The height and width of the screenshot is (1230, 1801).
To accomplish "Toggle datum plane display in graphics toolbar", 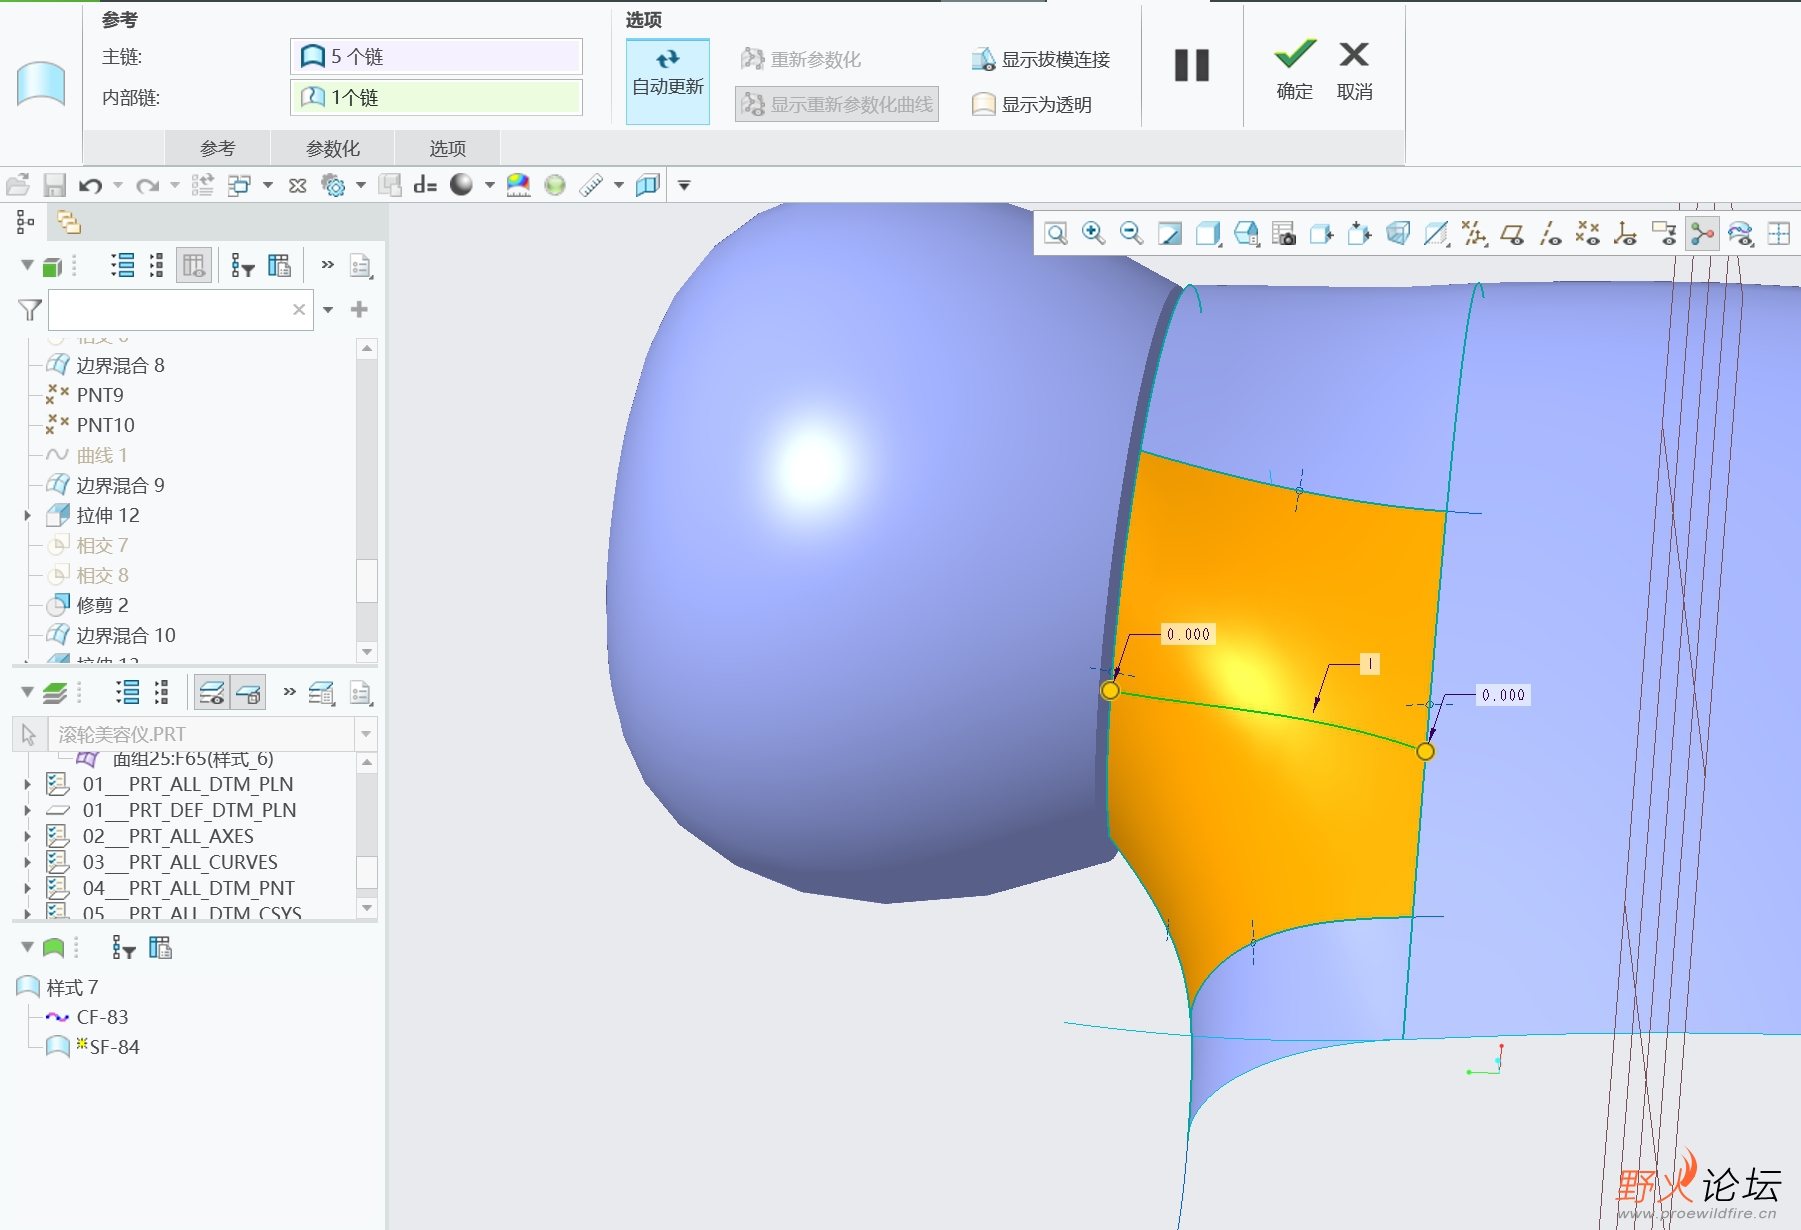I will point(1512,234).
